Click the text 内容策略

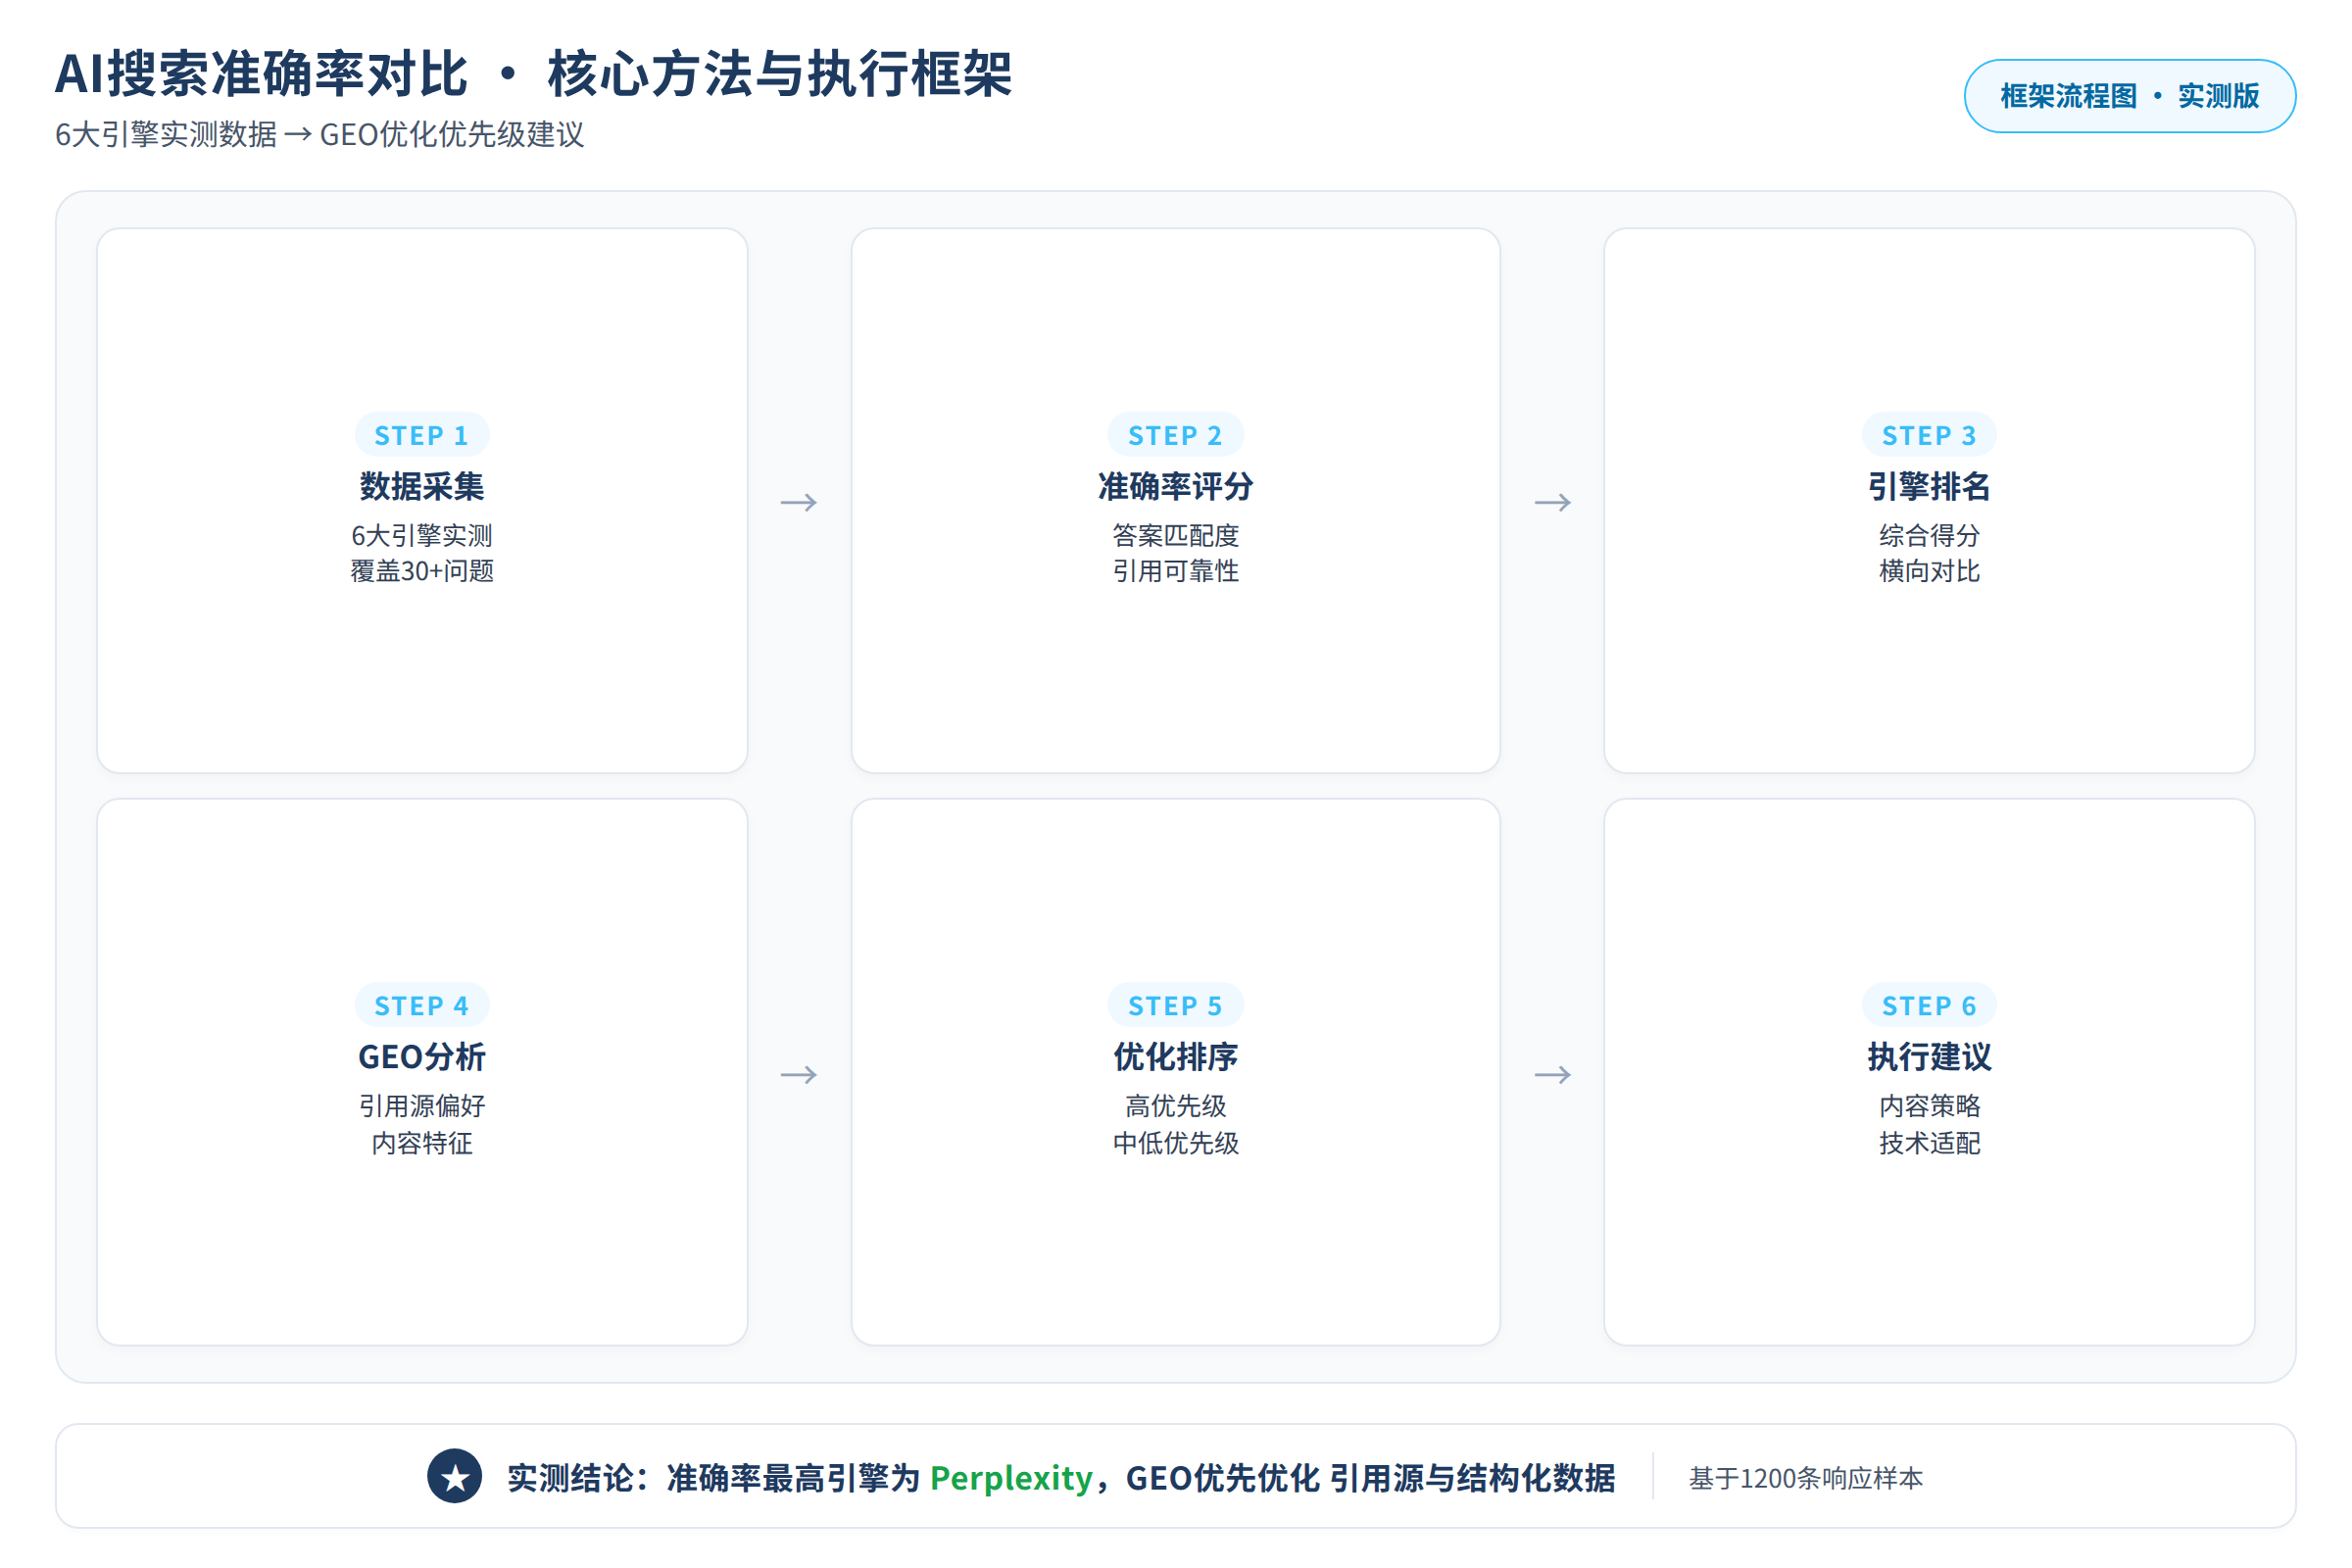(1929, 1106)
